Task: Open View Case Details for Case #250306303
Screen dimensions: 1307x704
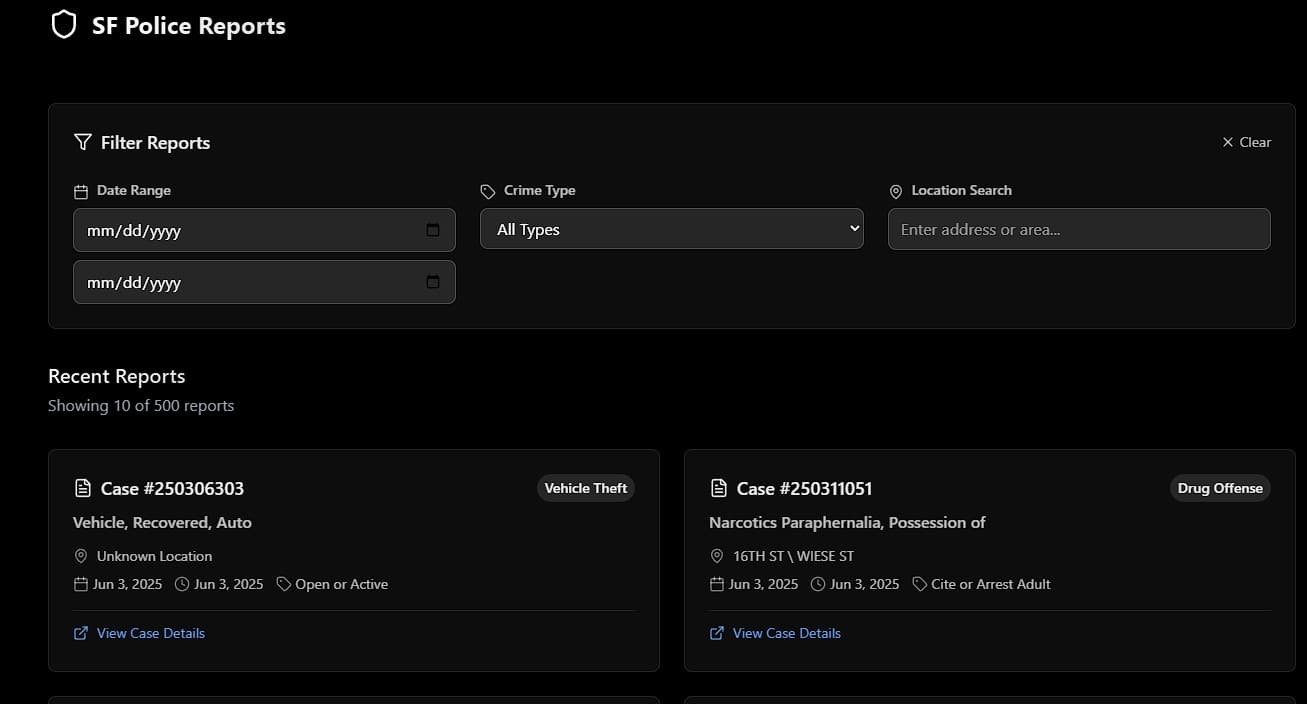Action: 150,632
